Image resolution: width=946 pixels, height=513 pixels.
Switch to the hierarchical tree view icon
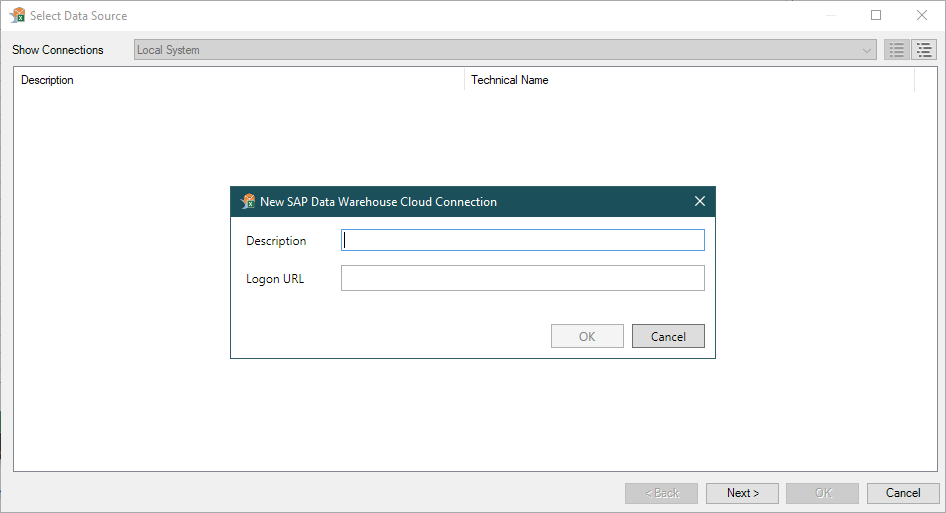tap(924, 49)
